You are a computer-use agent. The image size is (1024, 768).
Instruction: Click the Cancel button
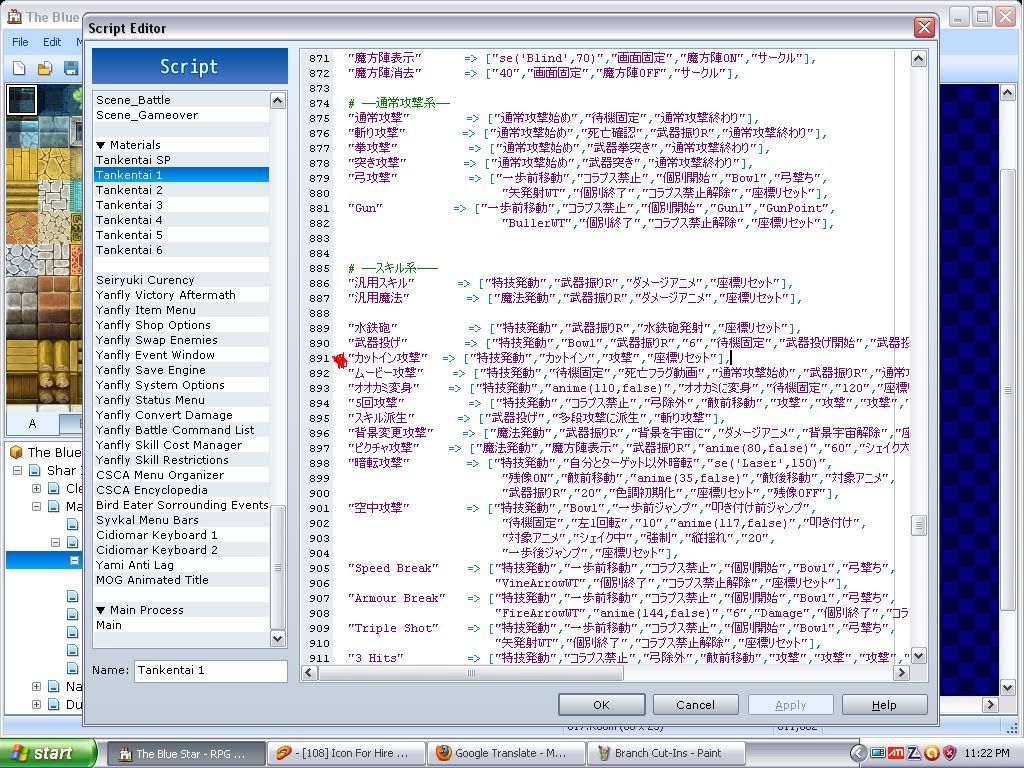click(x=695, y=704)
